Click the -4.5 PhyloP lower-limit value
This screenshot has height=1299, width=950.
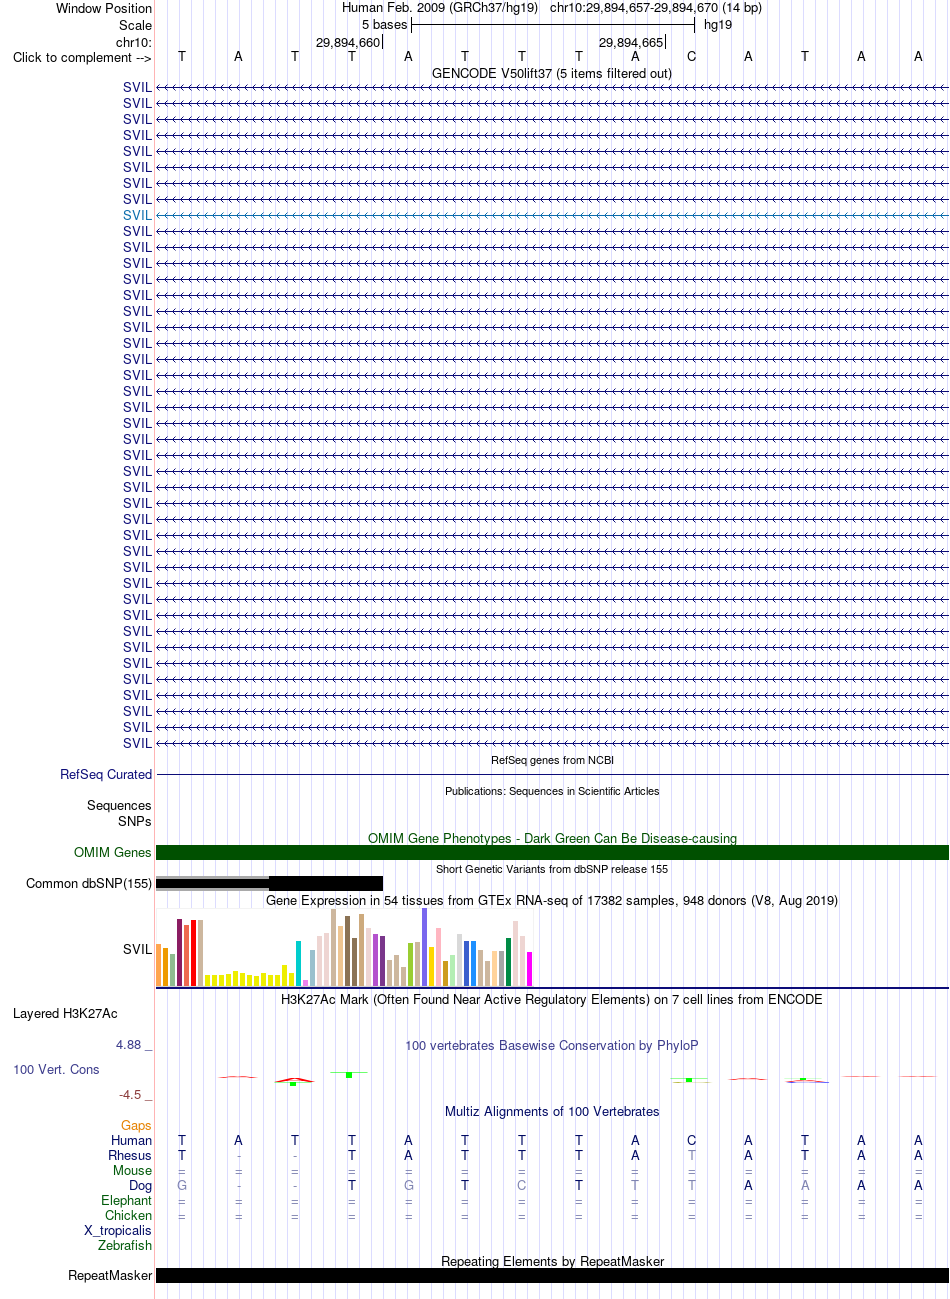click(x=130, y=1094)
